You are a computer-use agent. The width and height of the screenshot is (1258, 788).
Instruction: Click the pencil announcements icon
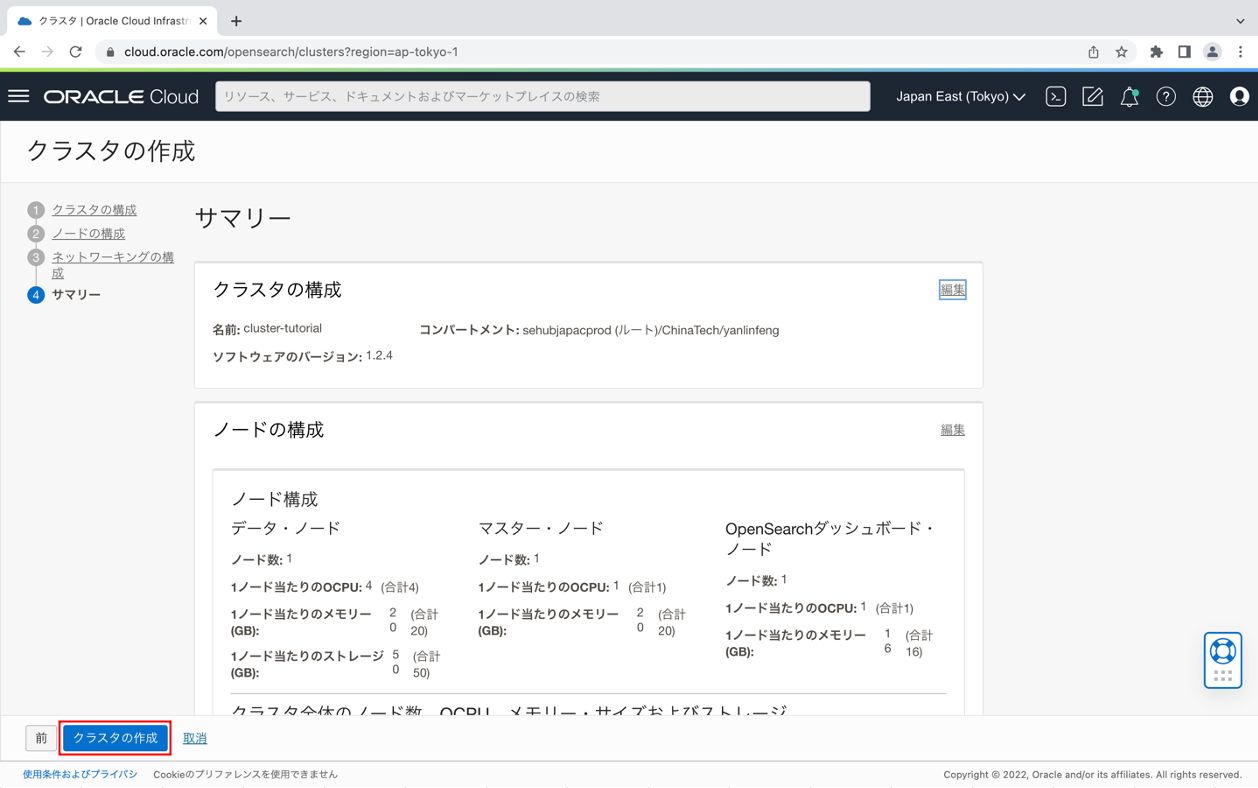(1092, 96)
